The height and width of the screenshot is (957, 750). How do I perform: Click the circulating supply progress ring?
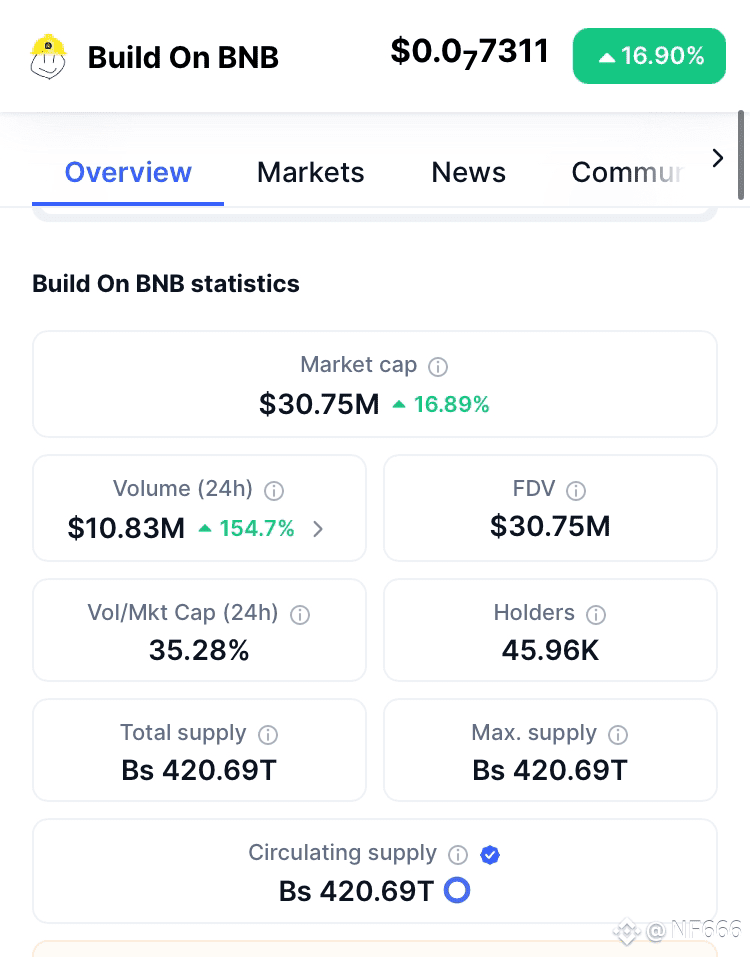[457, 890]
